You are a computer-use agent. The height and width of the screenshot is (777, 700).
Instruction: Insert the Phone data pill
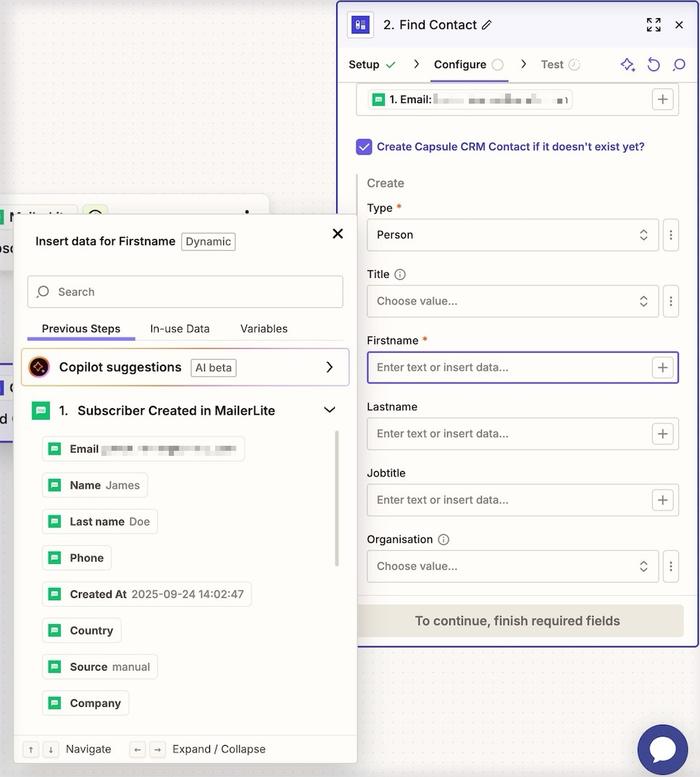click(77, 558)
